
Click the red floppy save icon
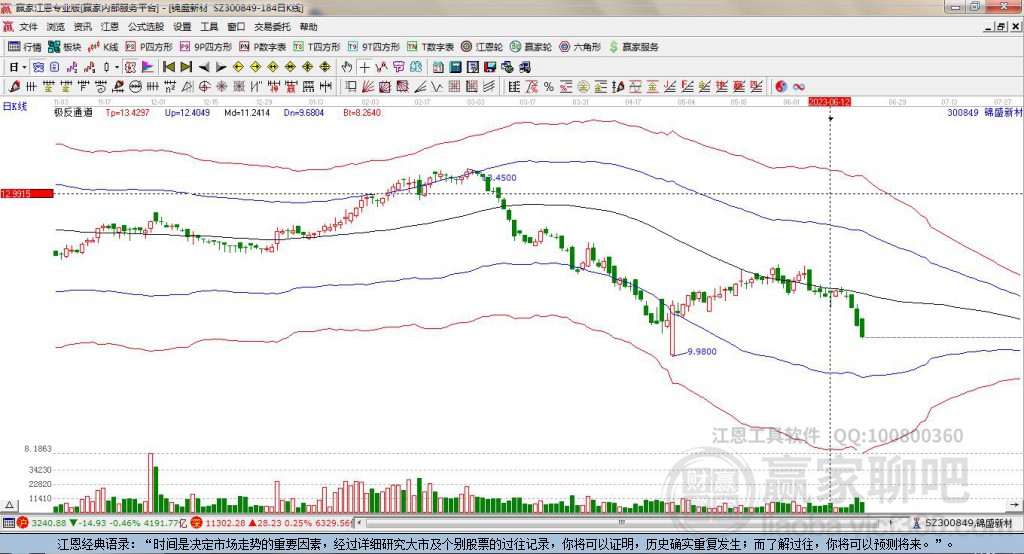coord(490,67)
